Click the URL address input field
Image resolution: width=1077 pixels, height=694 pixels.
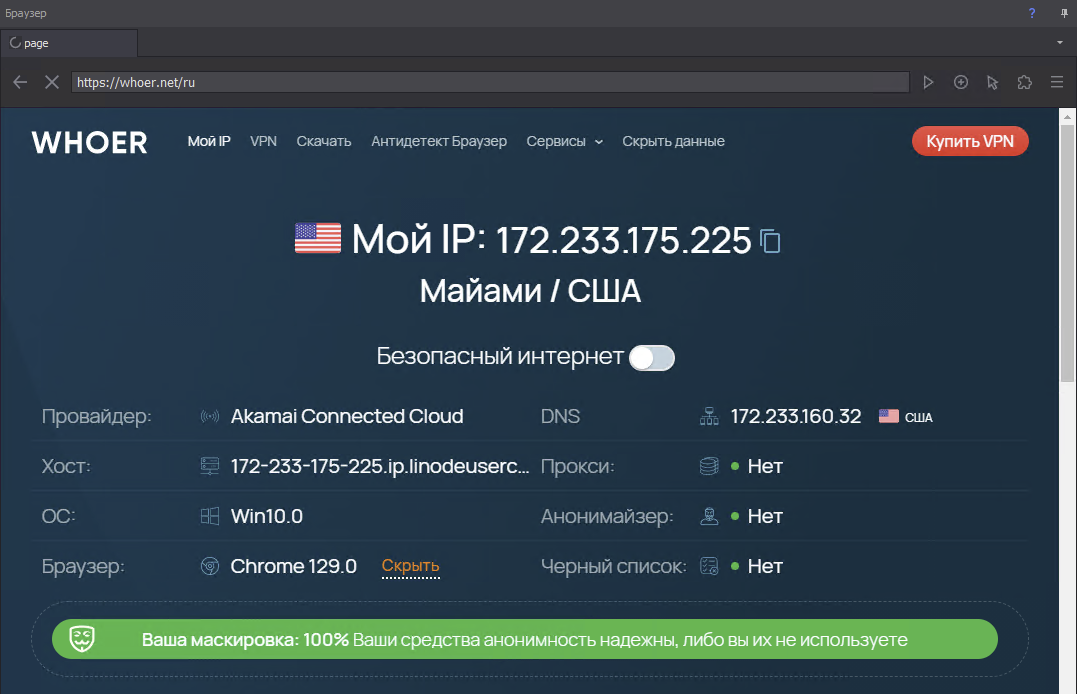(x=490, y=82)
